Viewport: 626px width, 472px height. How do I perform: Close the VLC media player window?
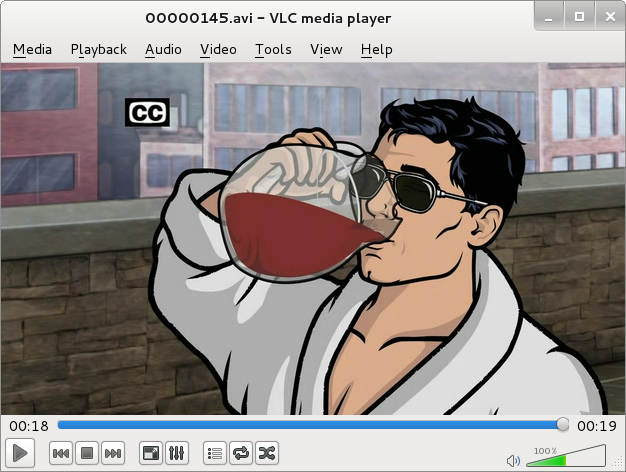coord(610,16)
